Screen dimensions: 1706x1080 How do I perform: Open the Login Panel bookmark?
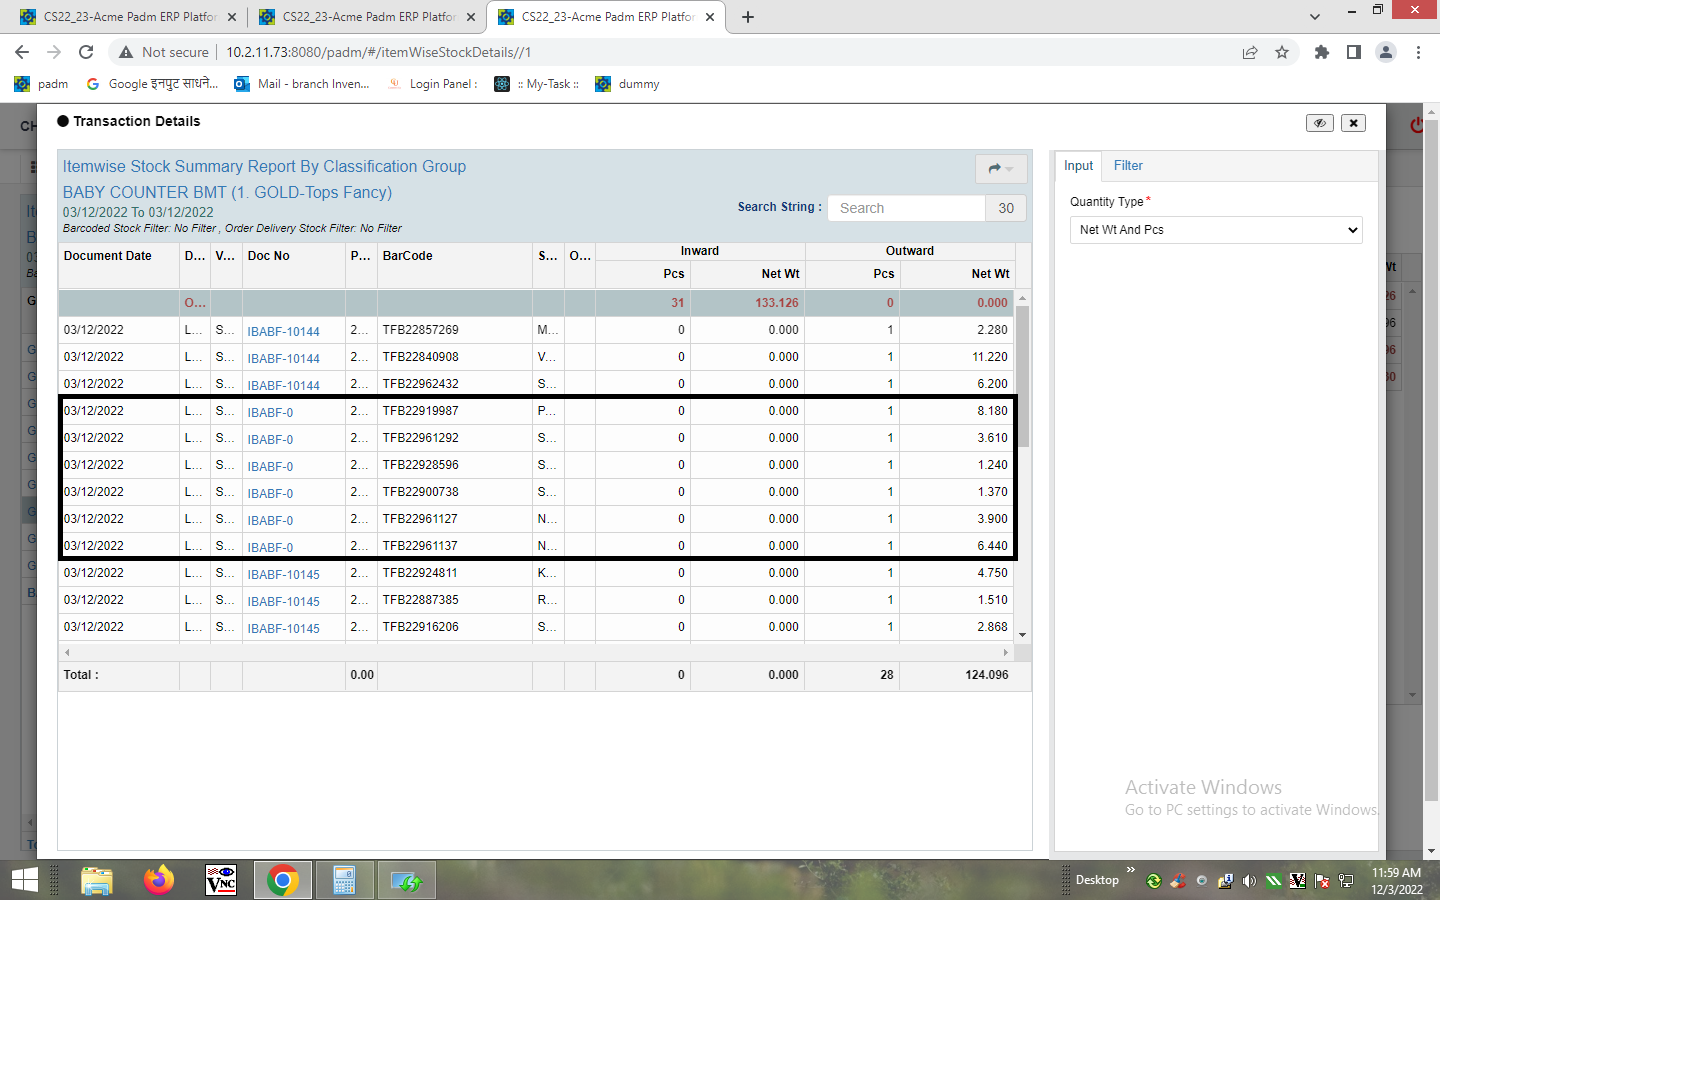432,84
